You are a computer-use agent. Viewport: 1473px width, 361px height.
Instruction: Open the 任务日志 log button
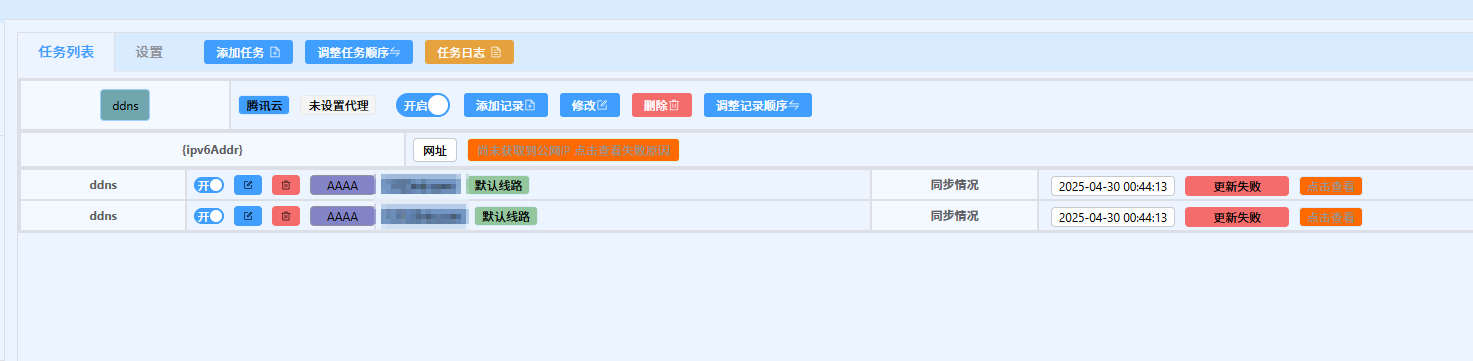coord(469,52)
